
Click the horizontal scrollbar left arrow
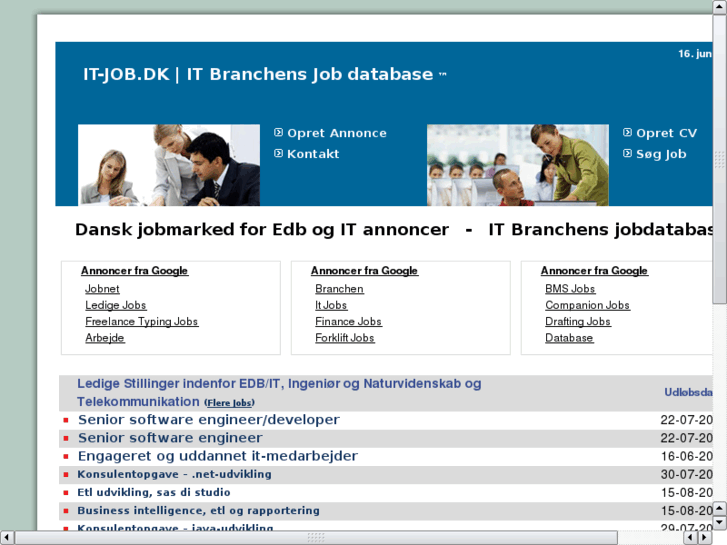click(7, 538)
